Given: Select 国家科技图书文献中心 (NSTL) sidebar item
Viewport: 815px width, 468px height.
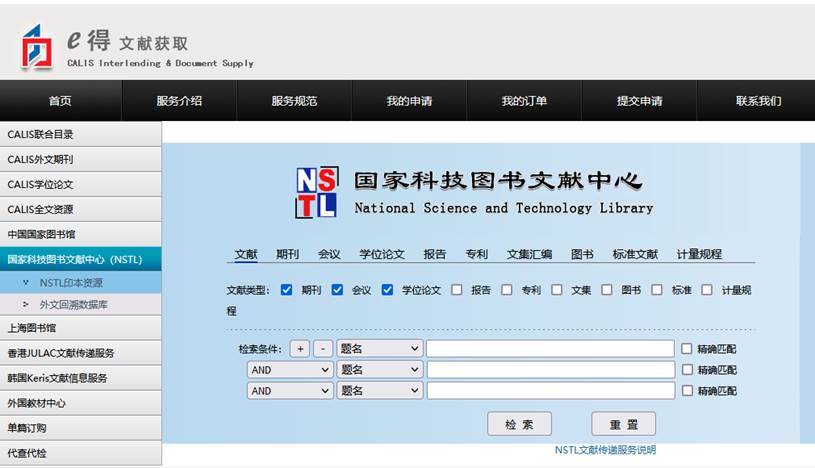Looking at the screenshot, I should point(81,259).
